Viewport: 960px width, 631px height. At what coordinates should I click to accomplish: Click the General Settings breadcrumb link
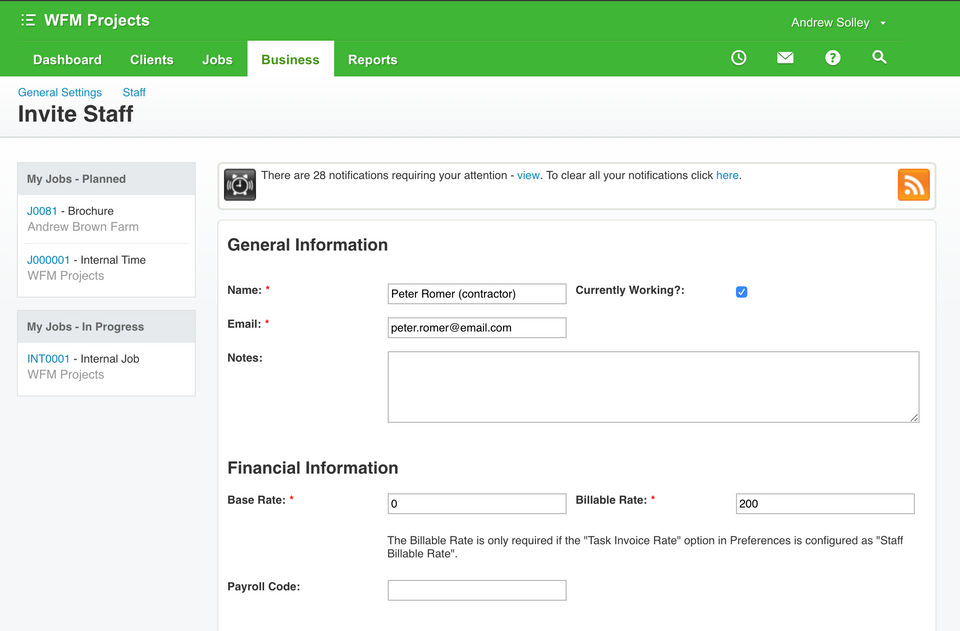coord(60,92)
